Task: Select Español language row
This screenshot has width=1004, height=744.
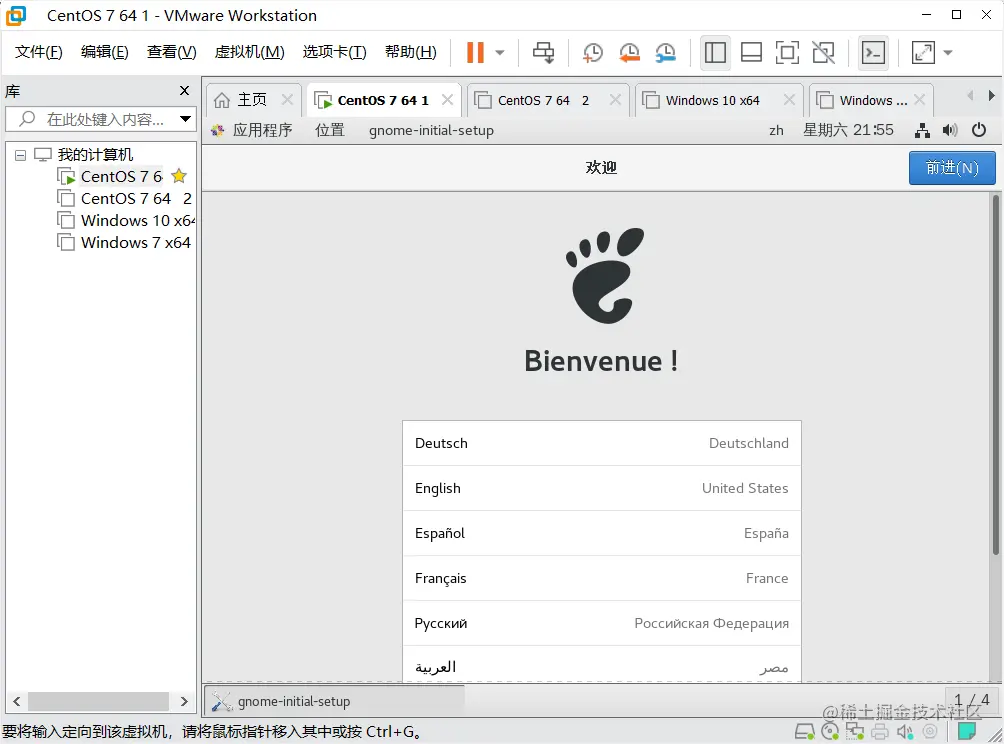Action: coord(602,533)
